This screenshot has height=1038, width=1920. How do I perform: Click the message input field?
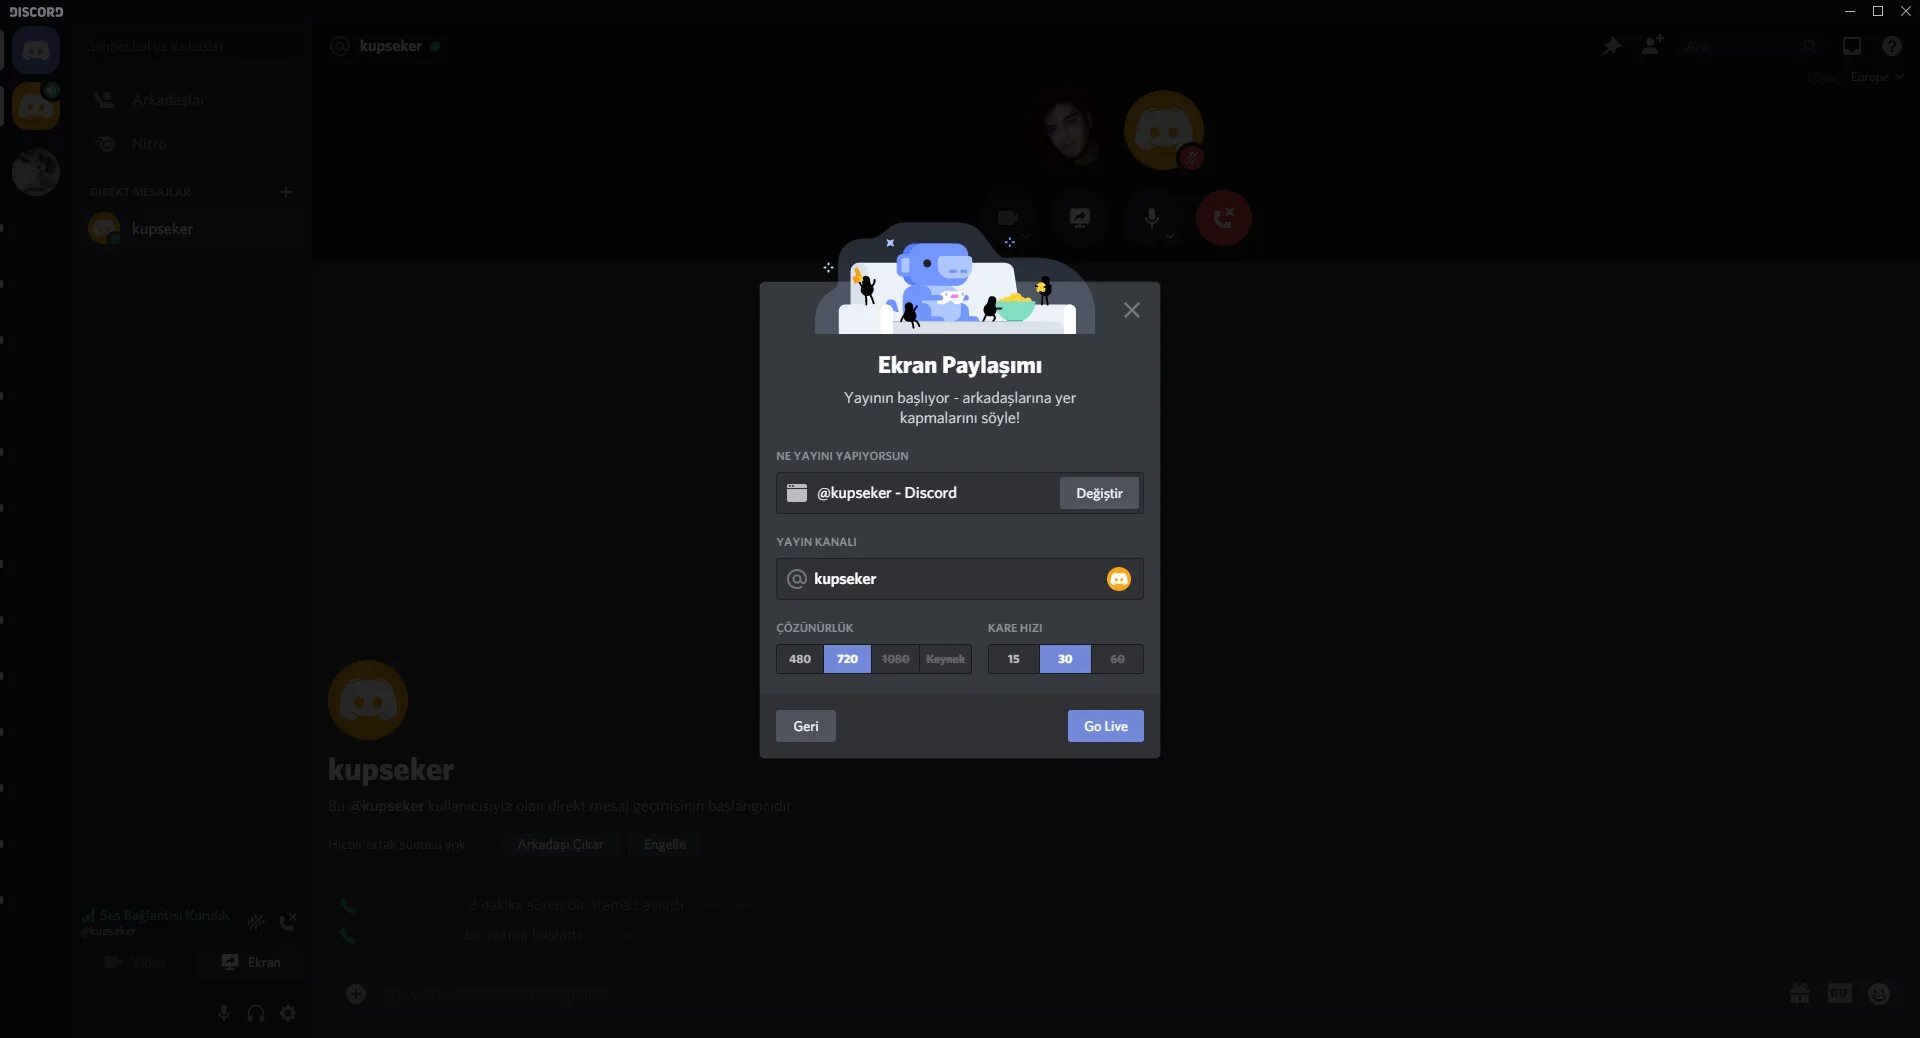1075,994
